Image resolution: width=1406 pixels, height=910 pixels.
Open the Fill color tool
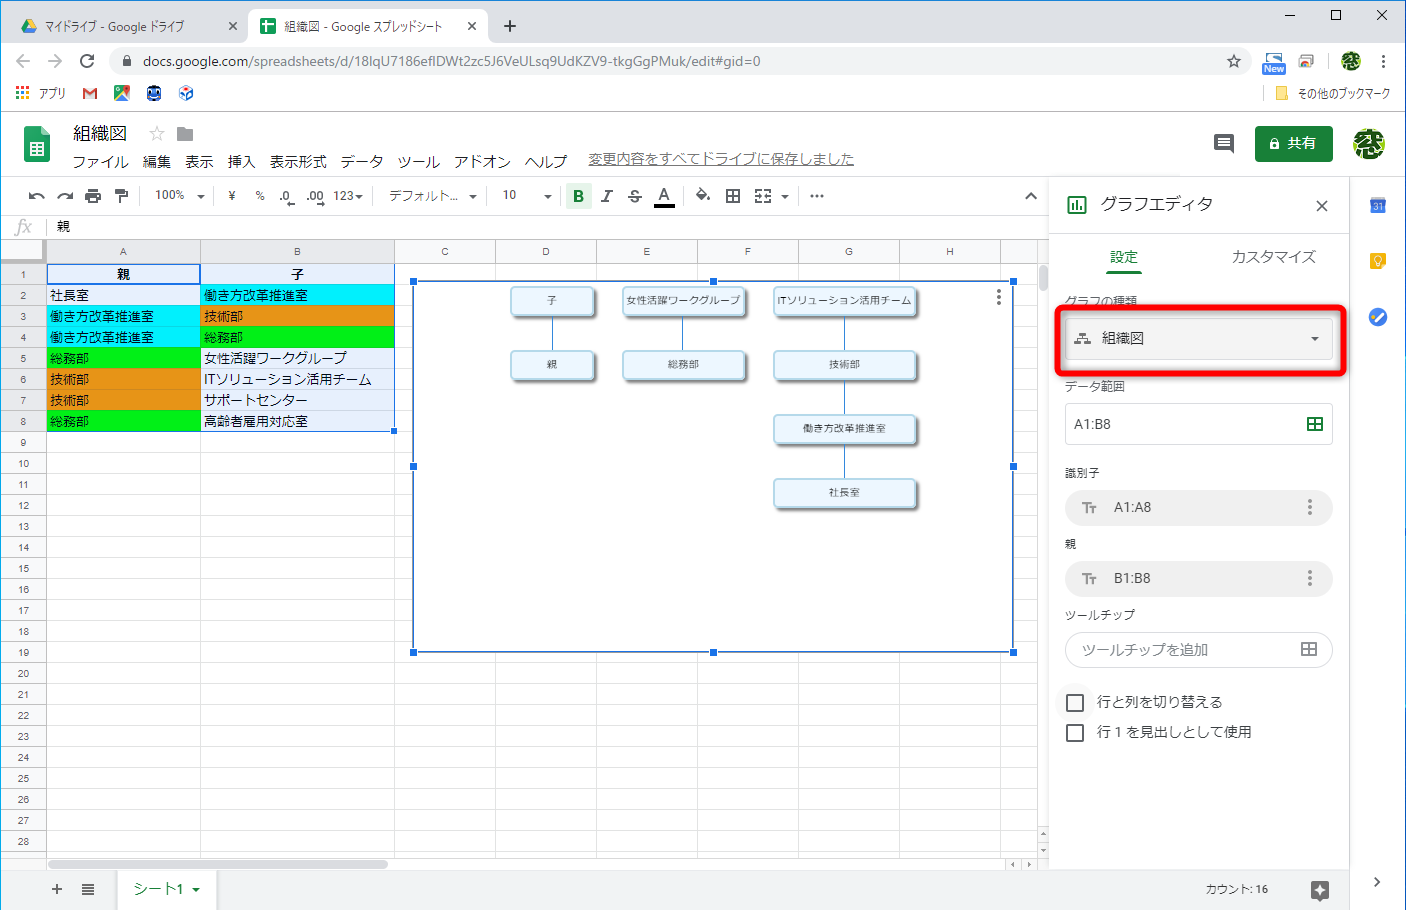[703, 195]
